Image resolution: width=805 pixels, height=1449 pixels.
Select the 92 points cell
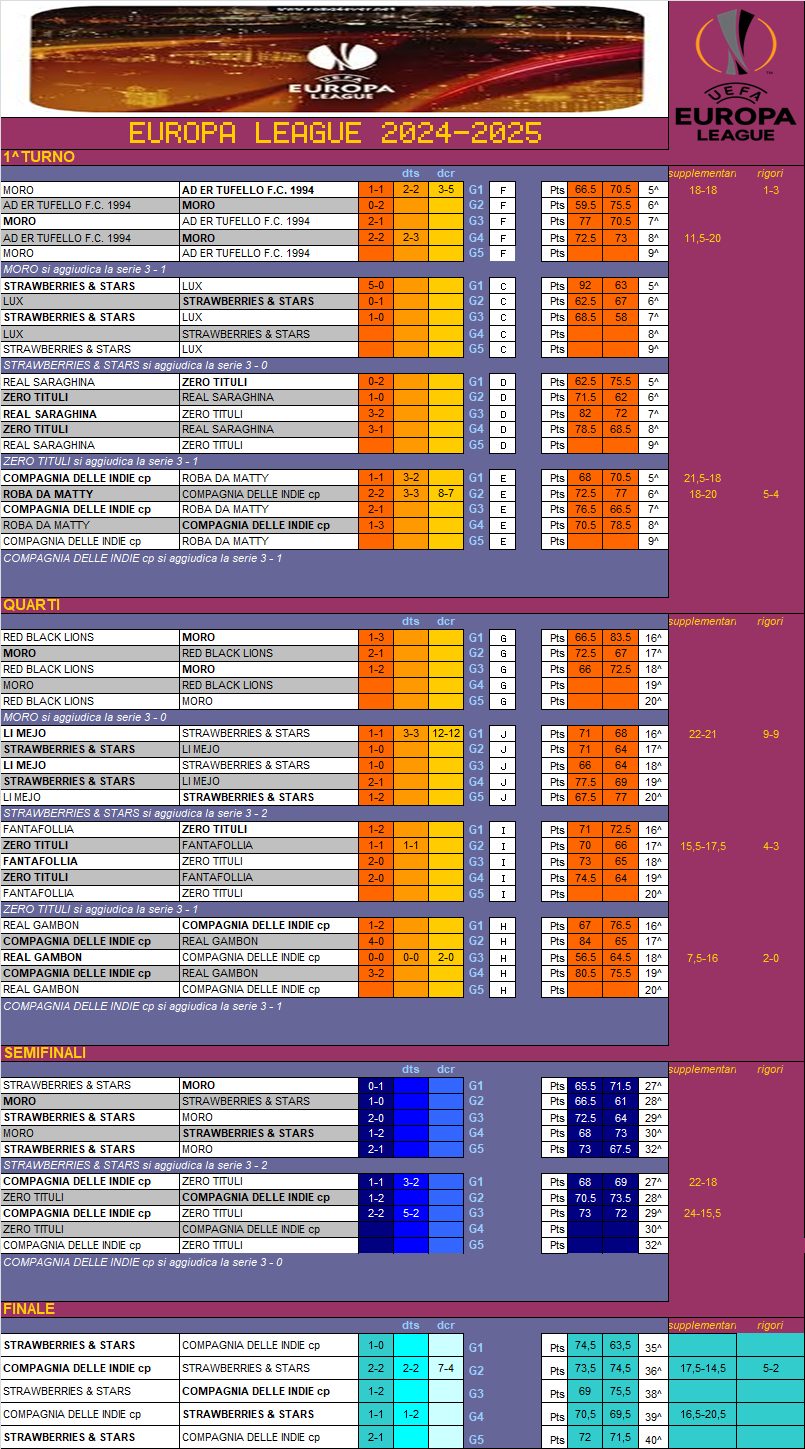[585, 286]
